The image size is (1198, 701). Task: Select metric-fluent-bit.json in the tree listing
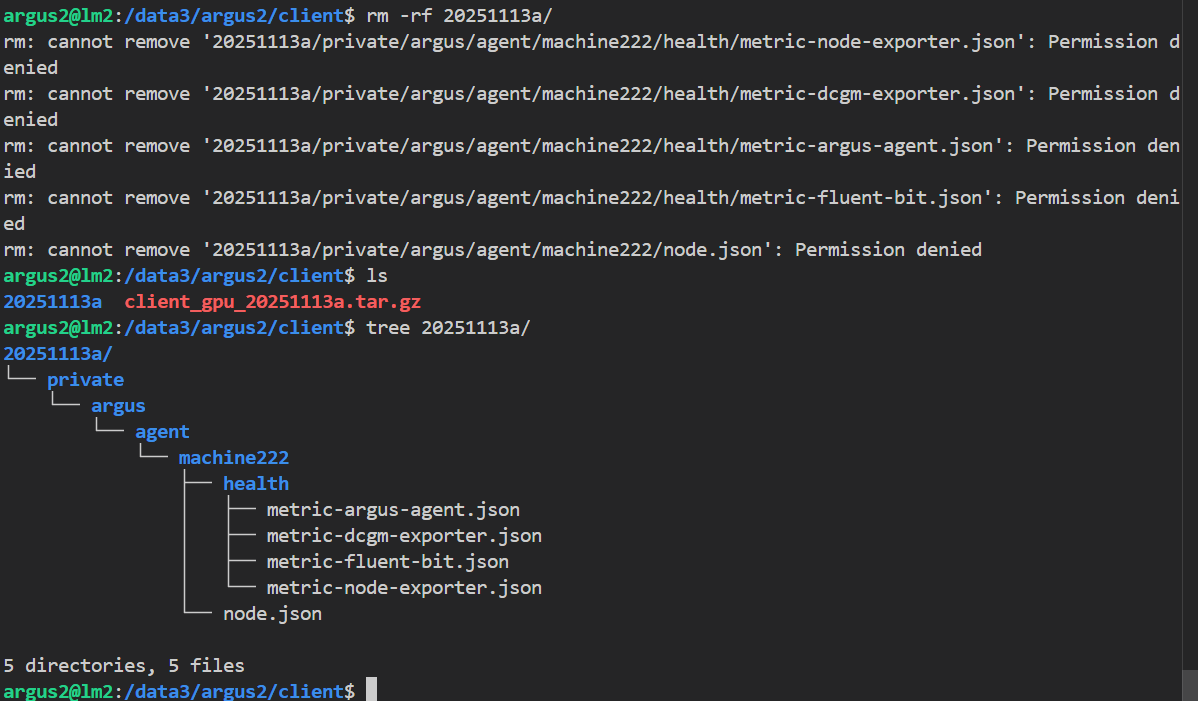click(387, 562)
